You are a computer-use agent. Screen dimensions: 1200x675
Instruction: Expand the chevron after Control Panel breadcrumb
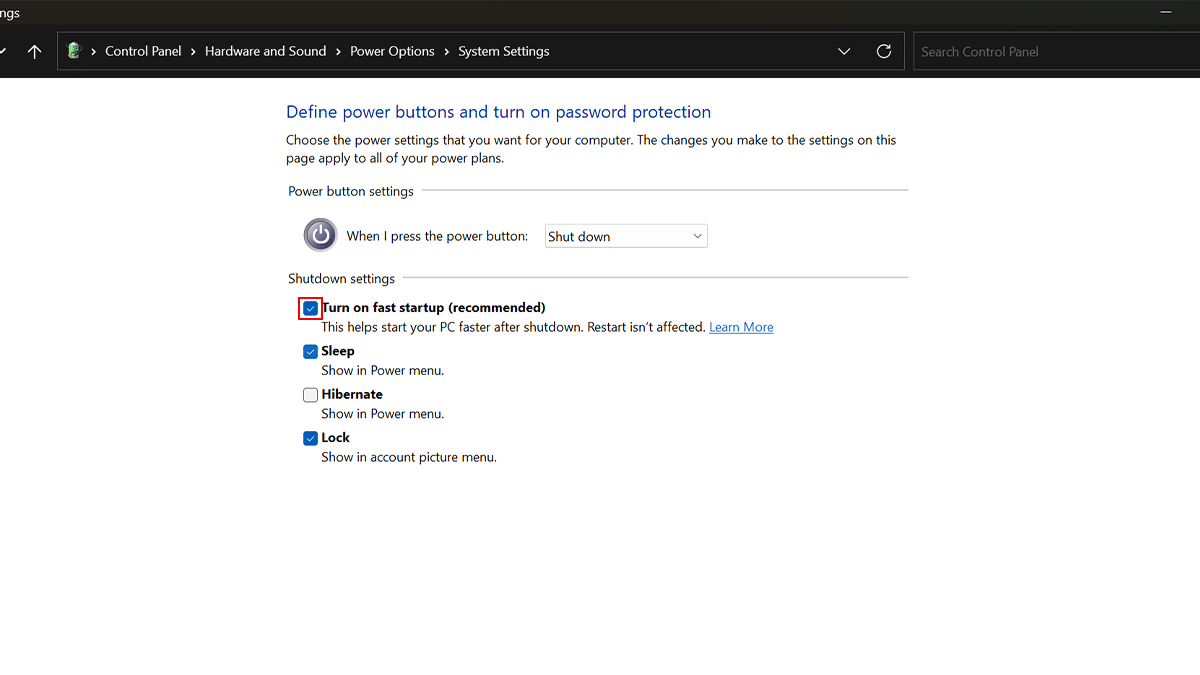coord(193,52)
